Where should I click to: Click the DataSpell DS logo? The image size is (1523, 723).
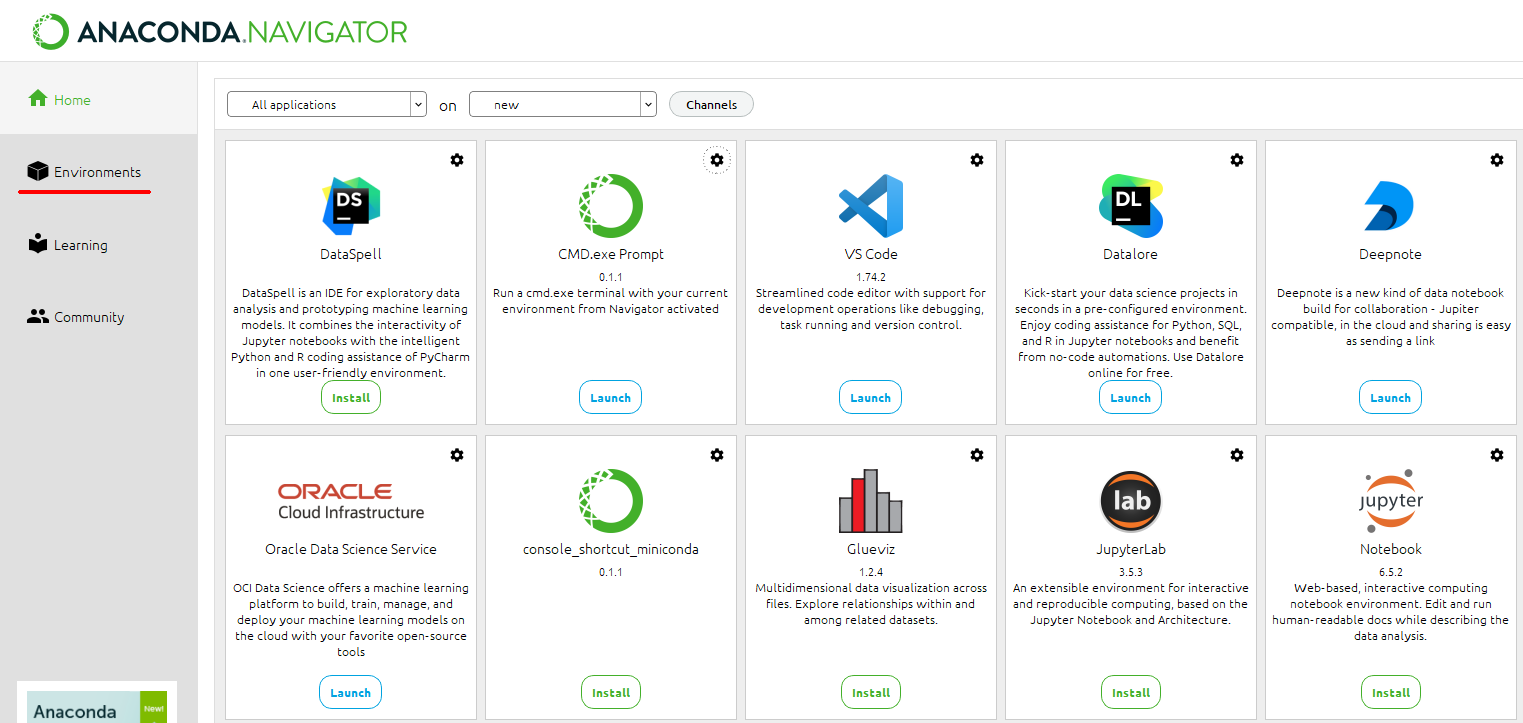click(x=351, y=205)
